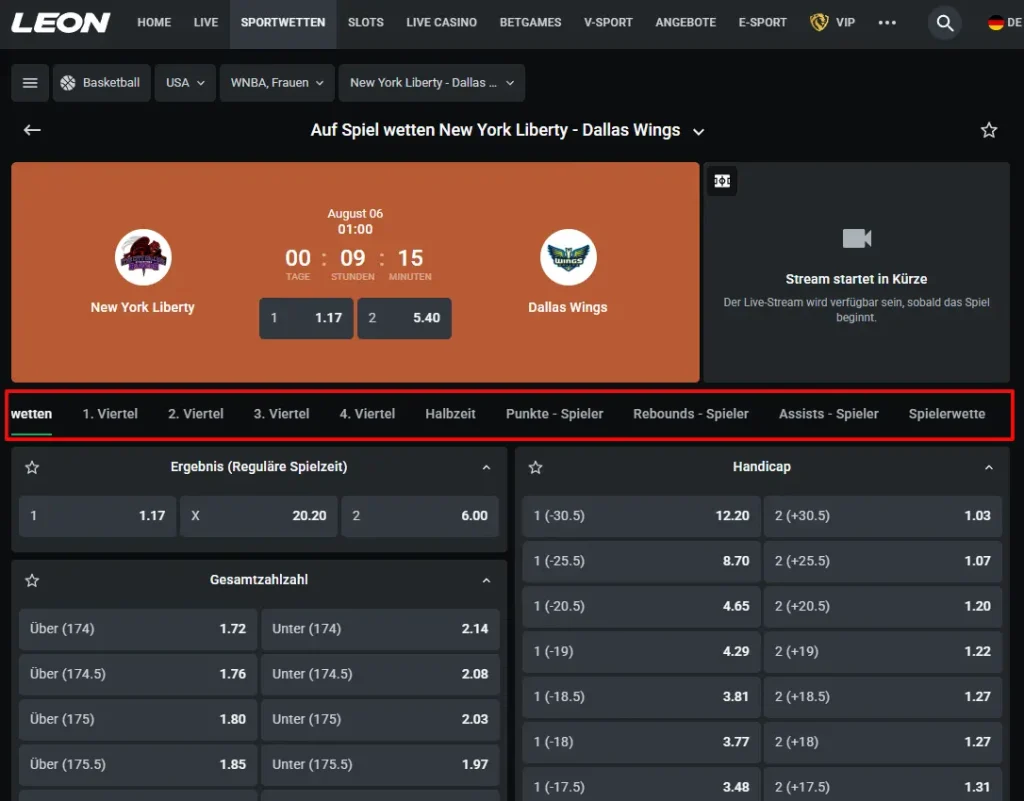Open the New York Liberty - Dallas match dropdown
1024x801 pixels.
pos(432,83)
